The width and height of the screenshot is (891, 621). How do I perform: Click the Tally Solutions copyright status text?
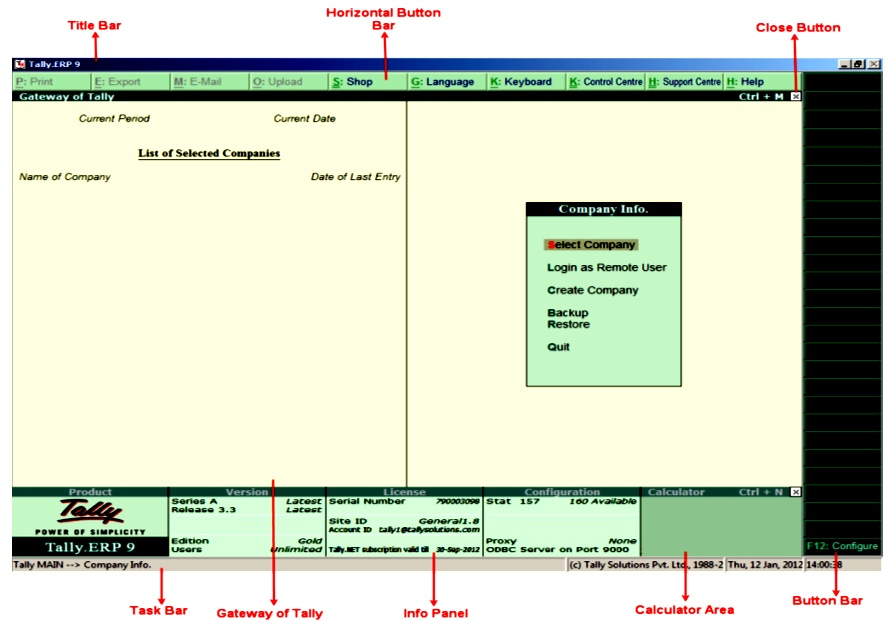[646, 565]
